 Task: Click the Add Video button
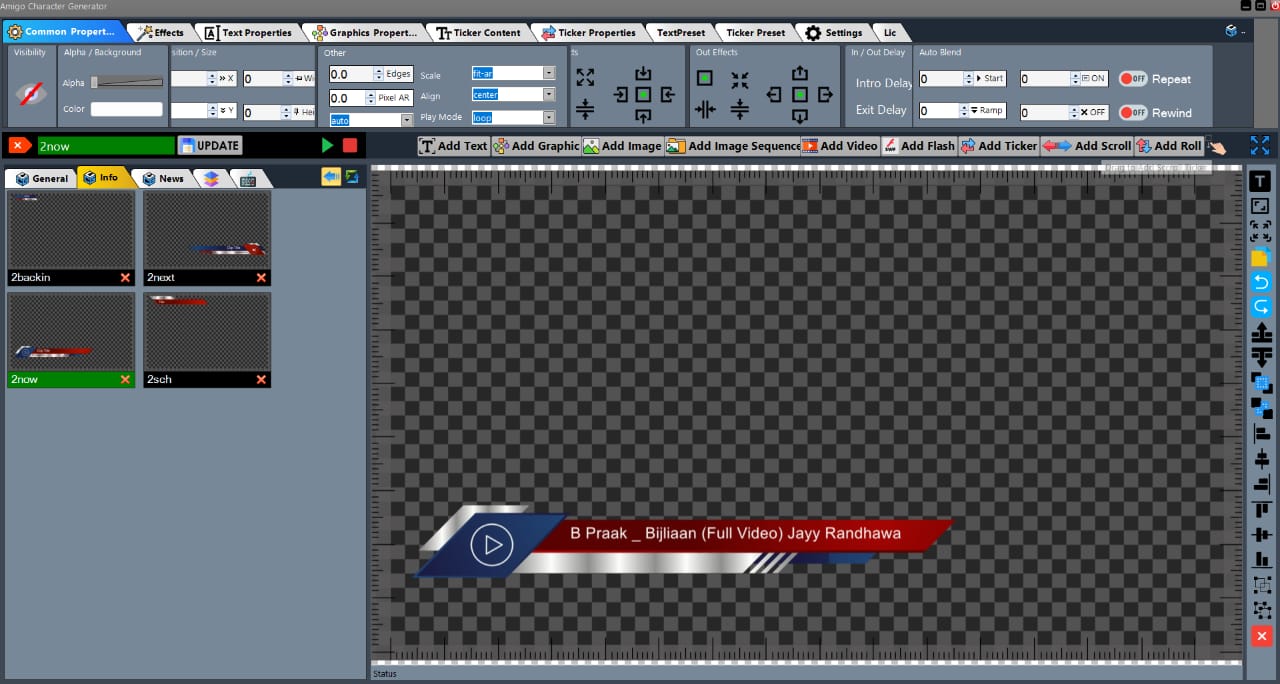pos(840,146)
